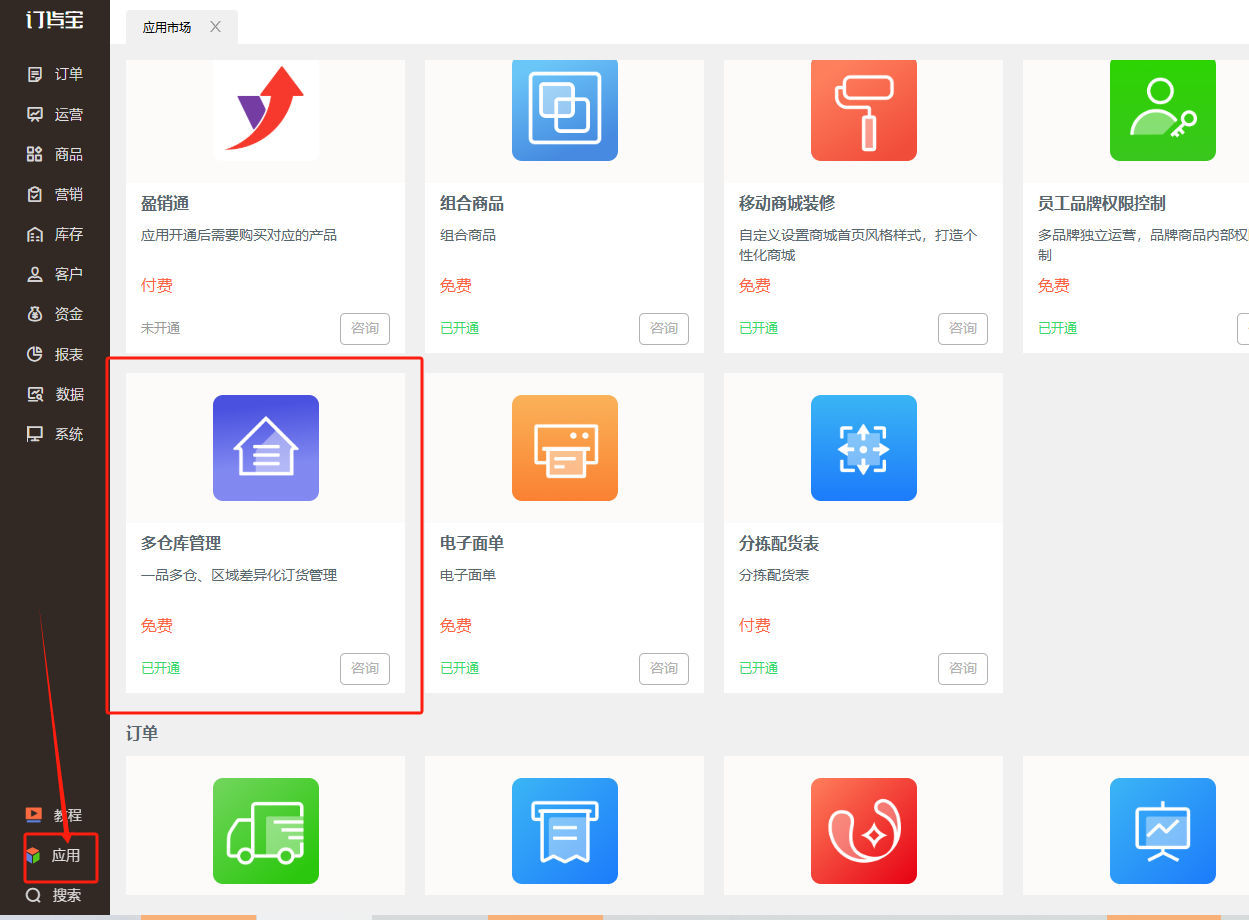Click the 员工品牌权限控制 card title
The height and width of the screenshot is (920, 1249).
point(1102,204)
